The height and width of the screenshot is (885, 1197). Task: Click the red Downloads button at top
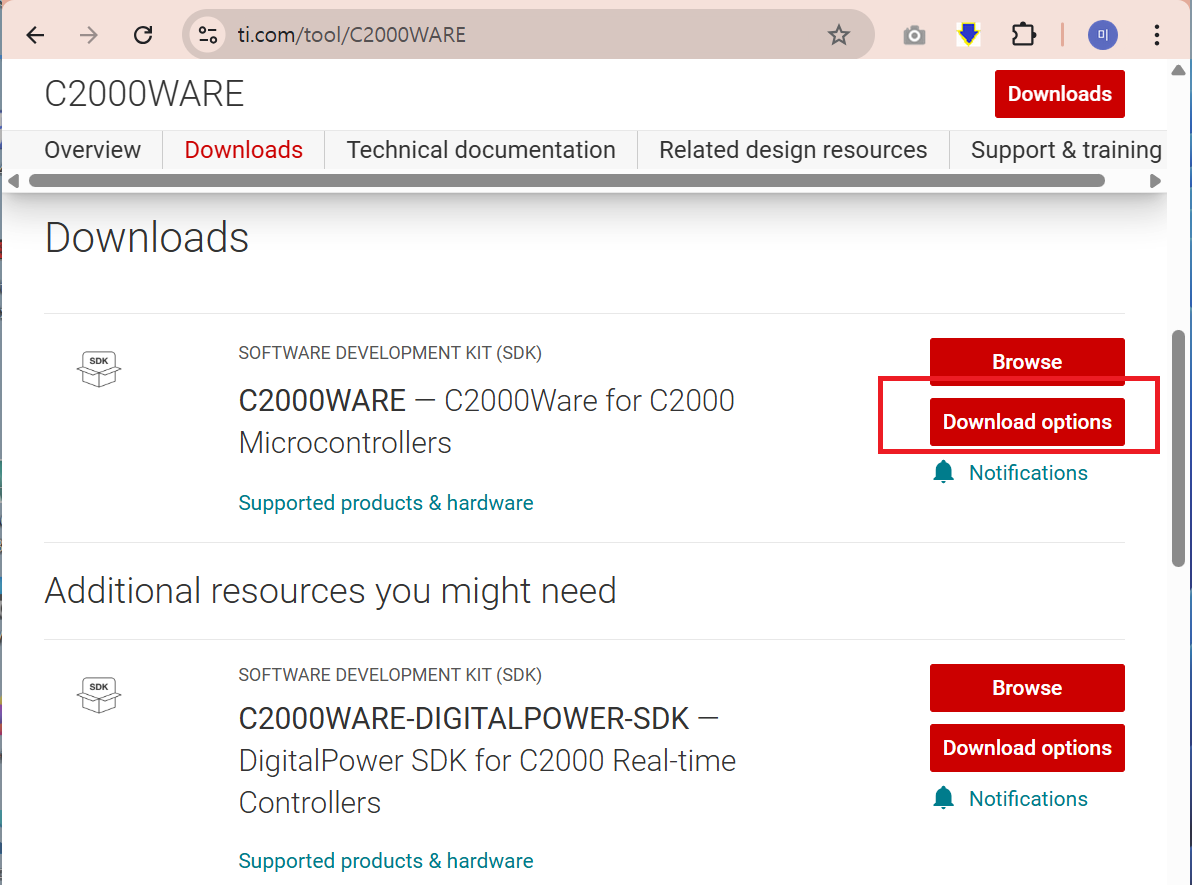(x=1060, y=94)
